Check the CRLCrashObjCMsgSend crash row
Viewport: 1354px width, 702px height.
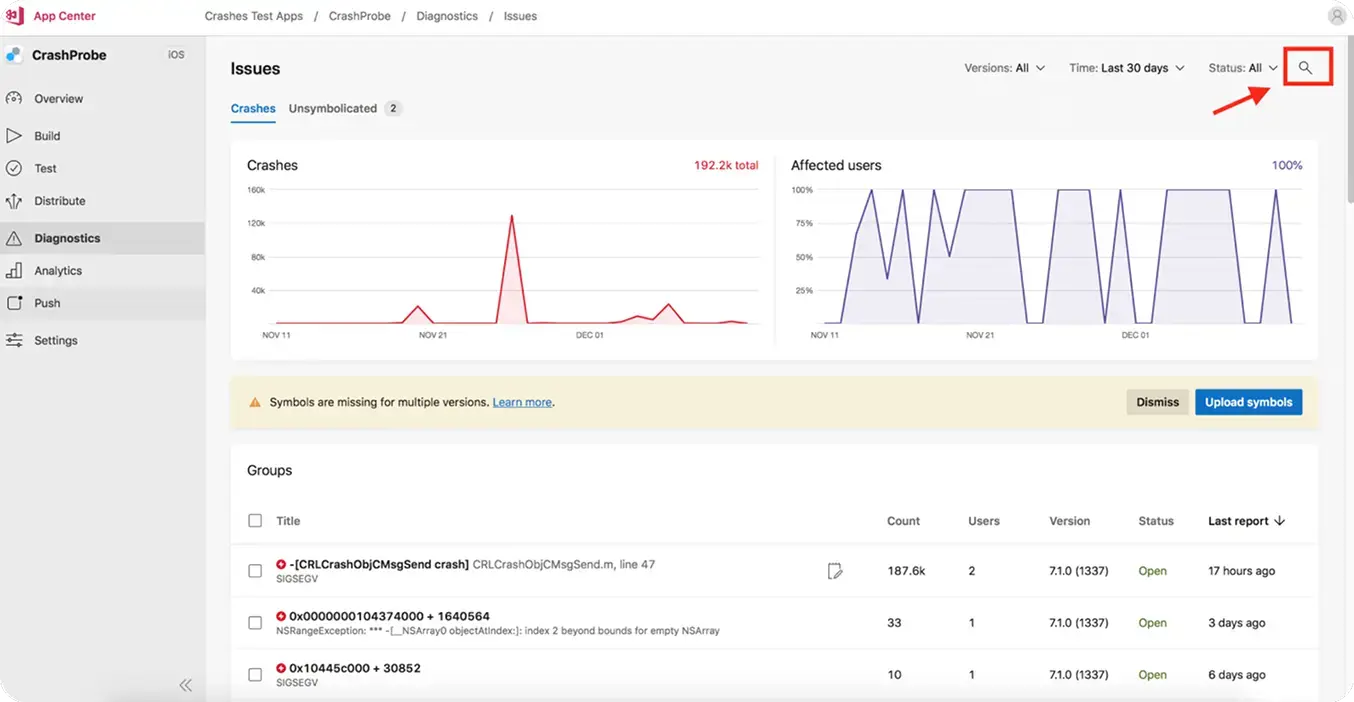255,570
